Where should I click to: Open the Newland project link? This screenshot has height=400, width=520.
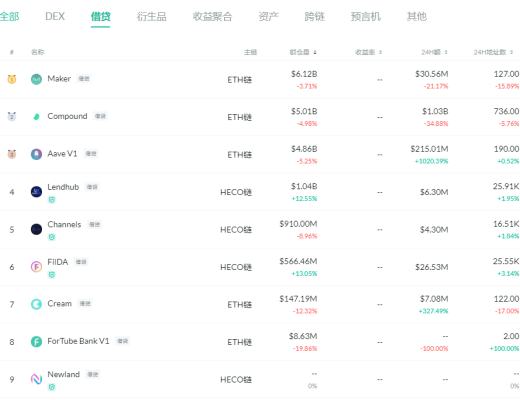click(64, 374)
